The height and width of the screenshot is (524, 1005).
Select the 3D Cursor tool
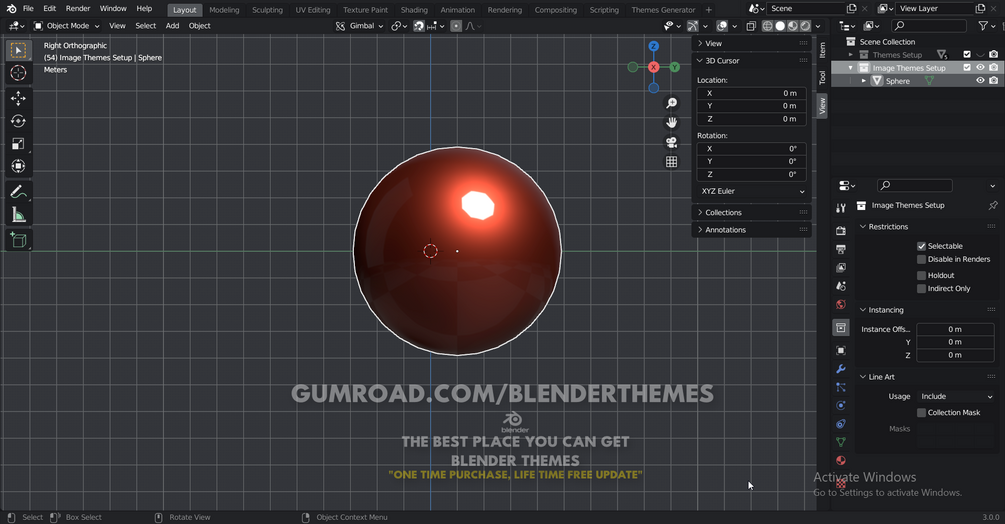(x=18, y=73)
